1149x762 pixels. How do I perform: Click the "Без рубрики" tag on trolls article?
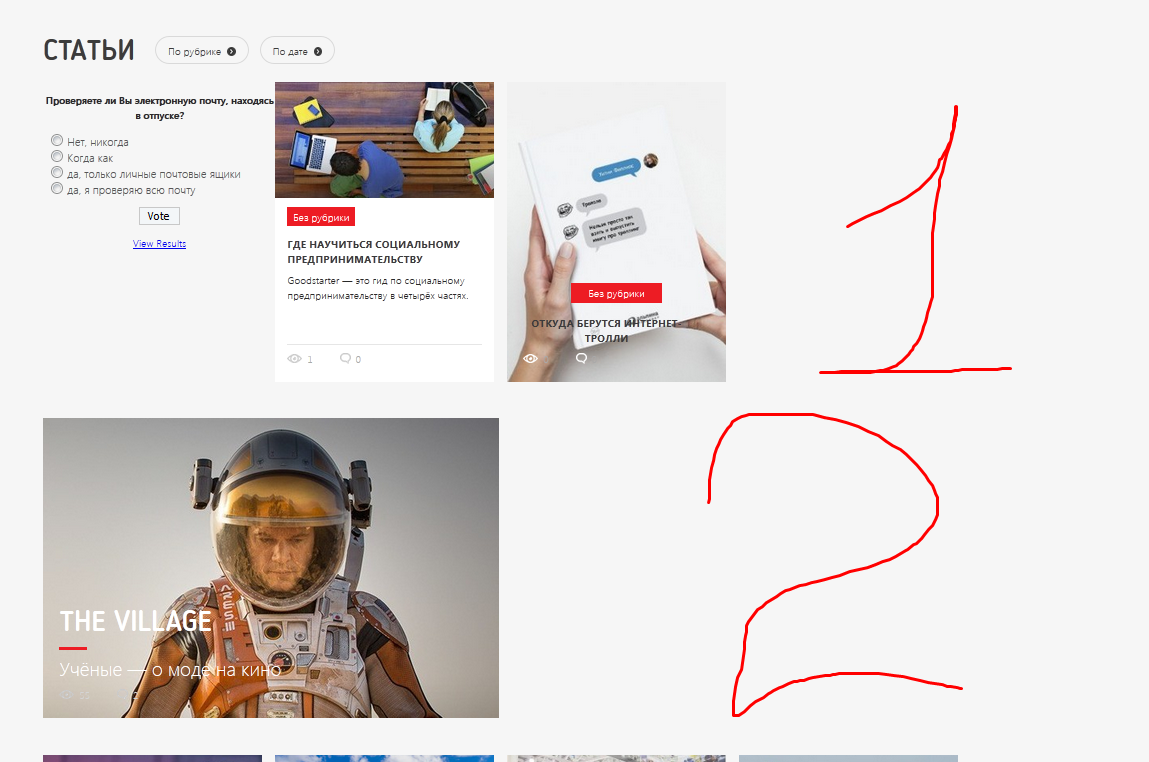point(616,293)
